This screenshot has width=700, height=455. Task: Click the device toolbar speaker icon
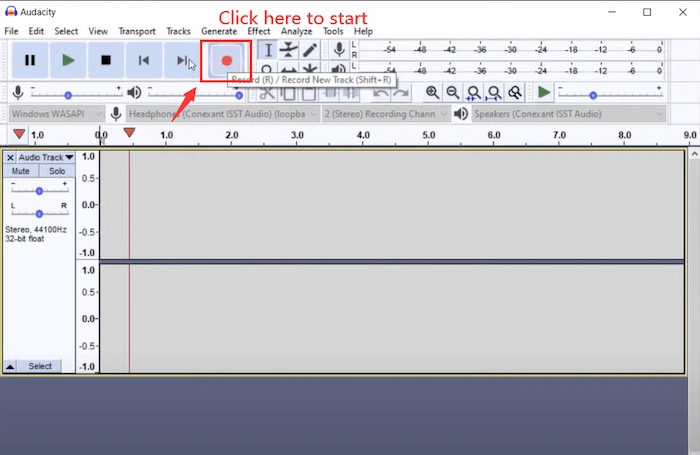point(461,114)
